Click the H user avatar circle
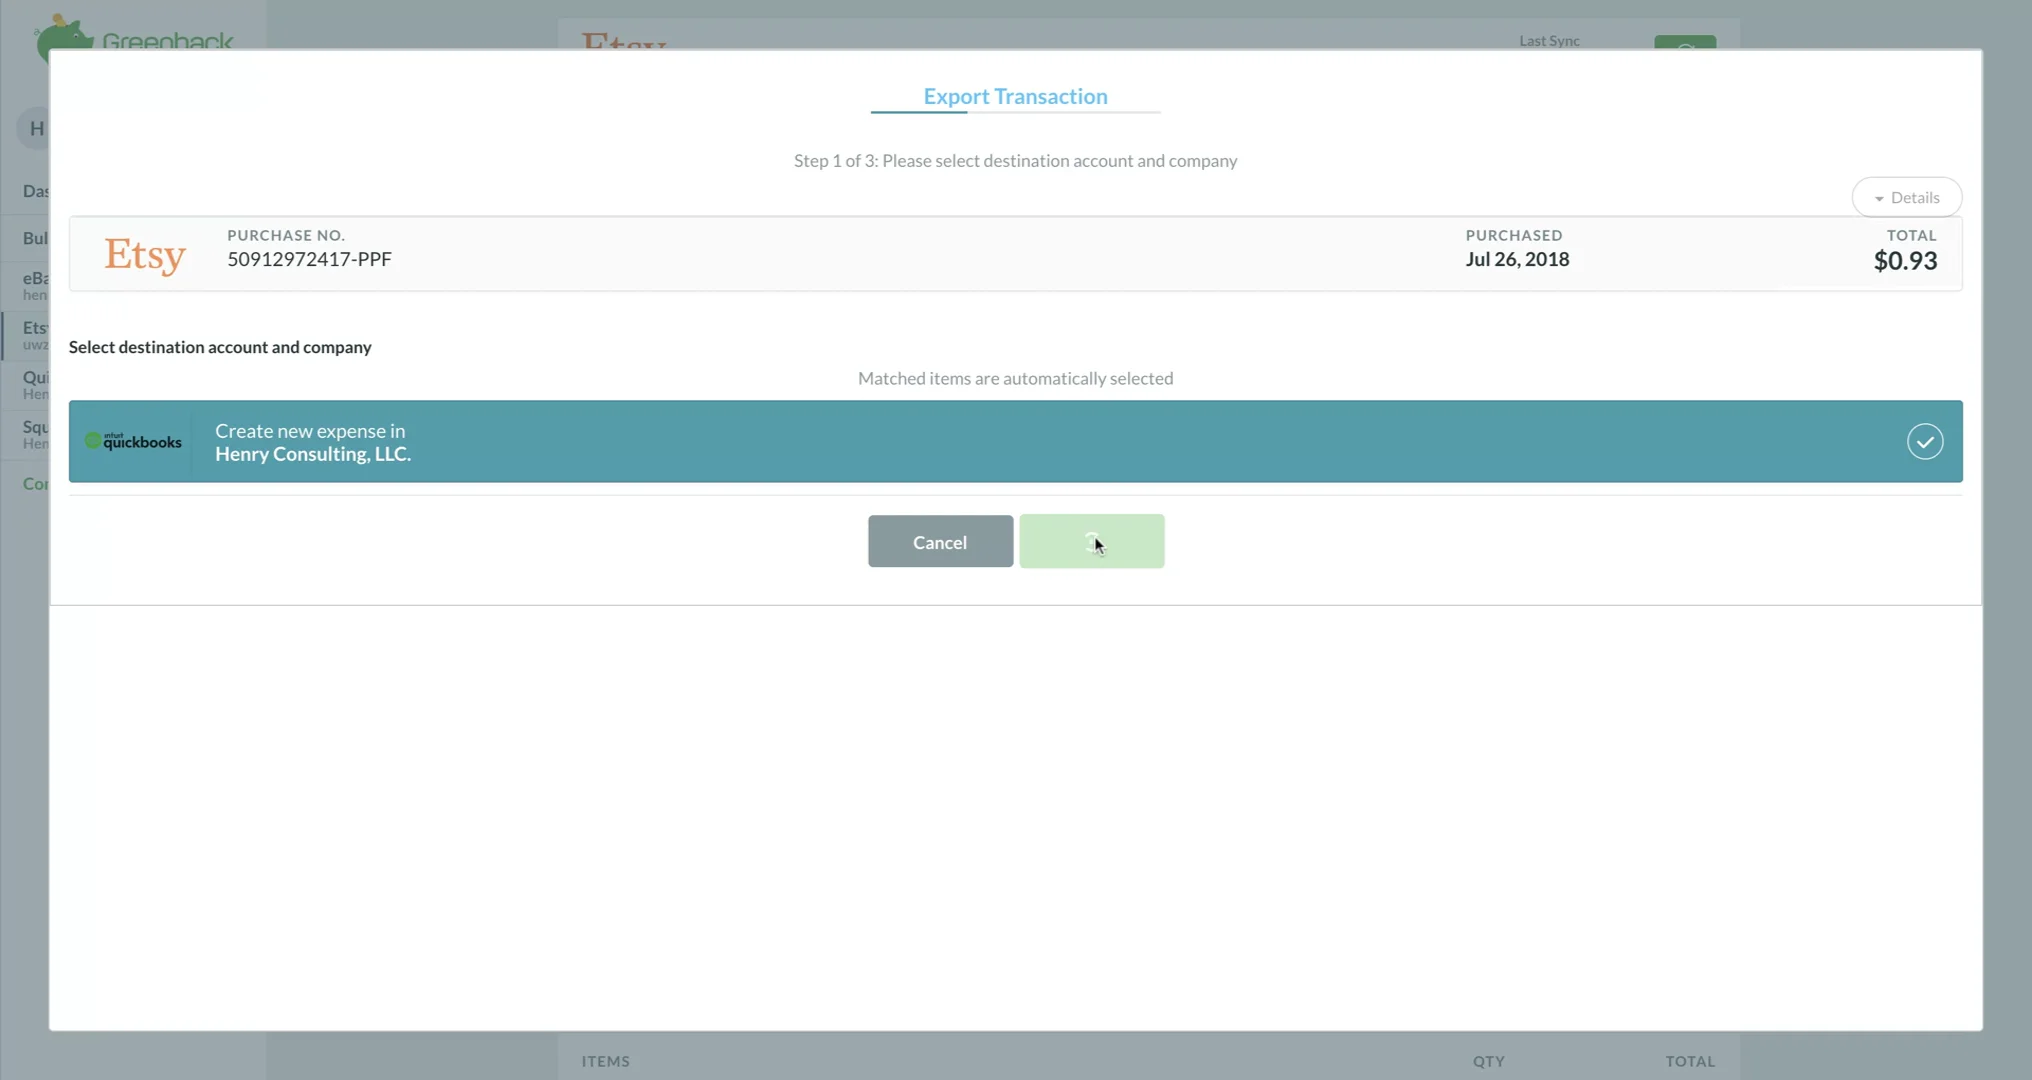 pos(36,128)
